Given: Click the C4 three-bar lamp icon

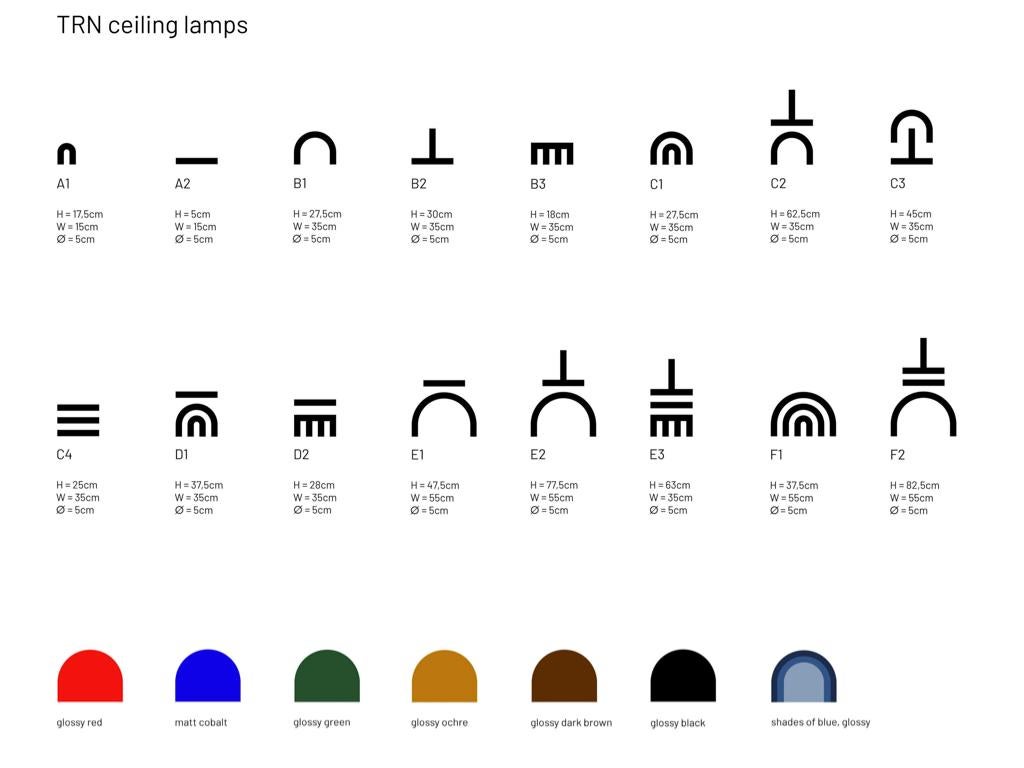Looking at the screenshot, I should tap(78, 420).
